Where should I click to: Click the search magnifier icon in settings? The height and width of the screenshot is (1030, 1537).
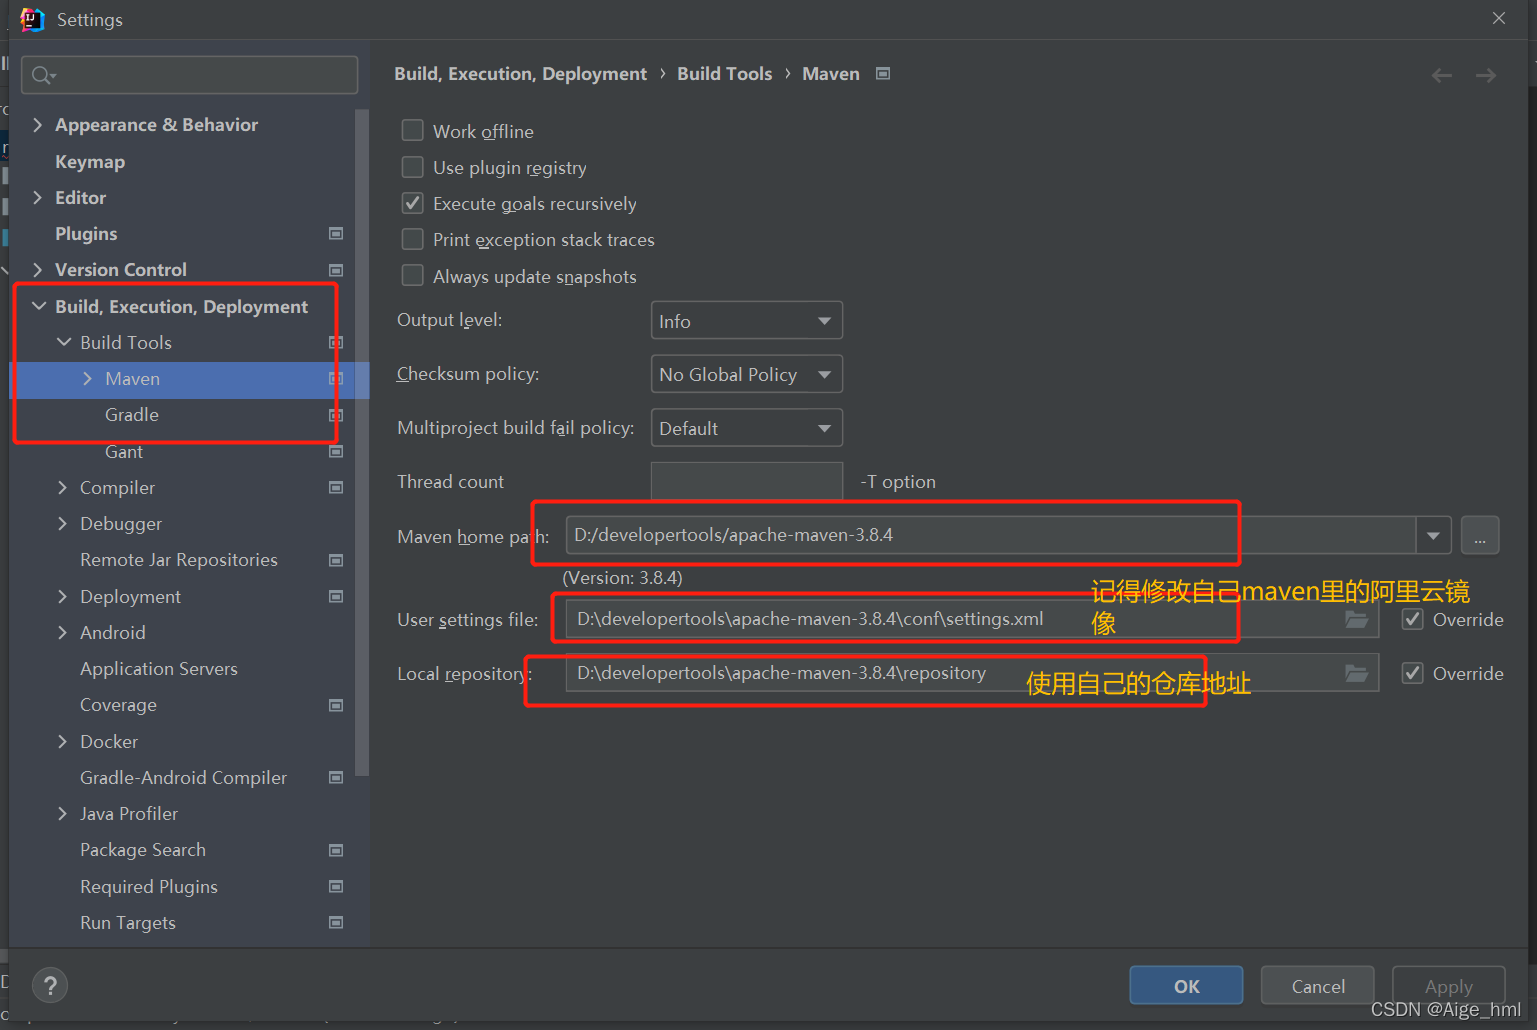43,75
